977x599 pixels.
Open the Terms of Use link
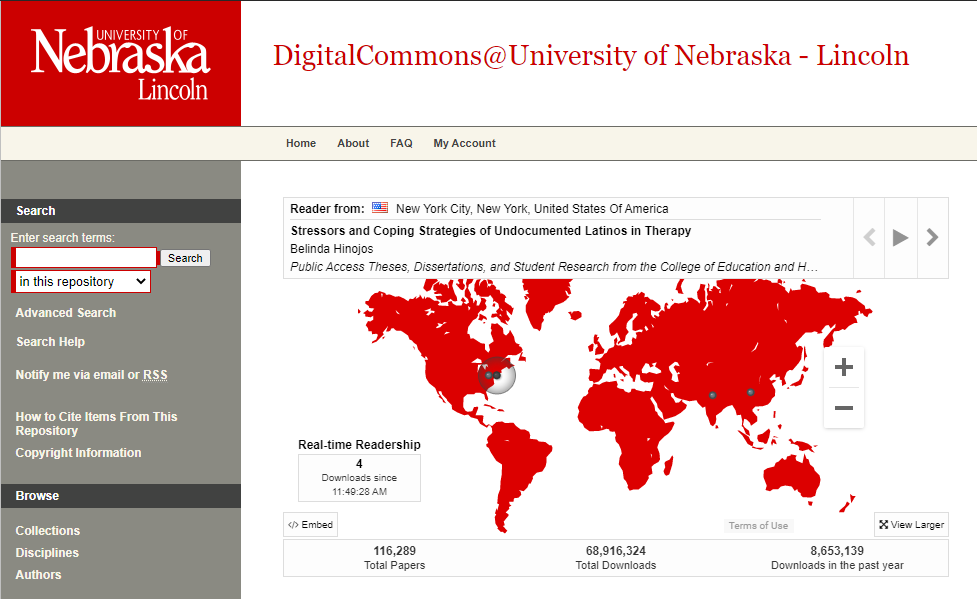click(758, 526)
